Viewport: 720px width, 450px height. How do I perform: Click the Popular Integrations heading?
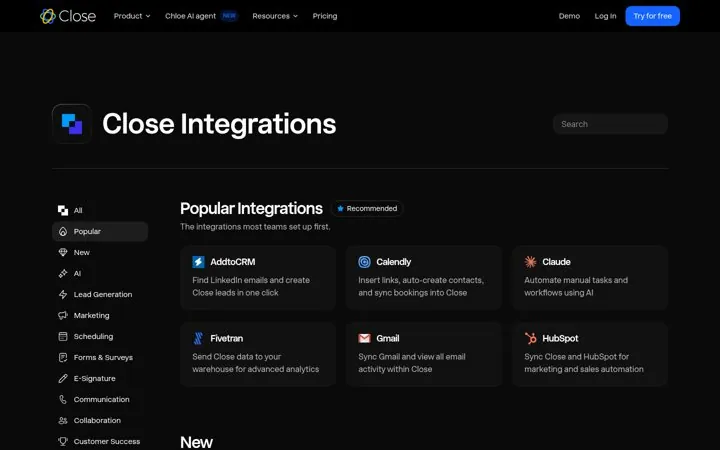251,208
